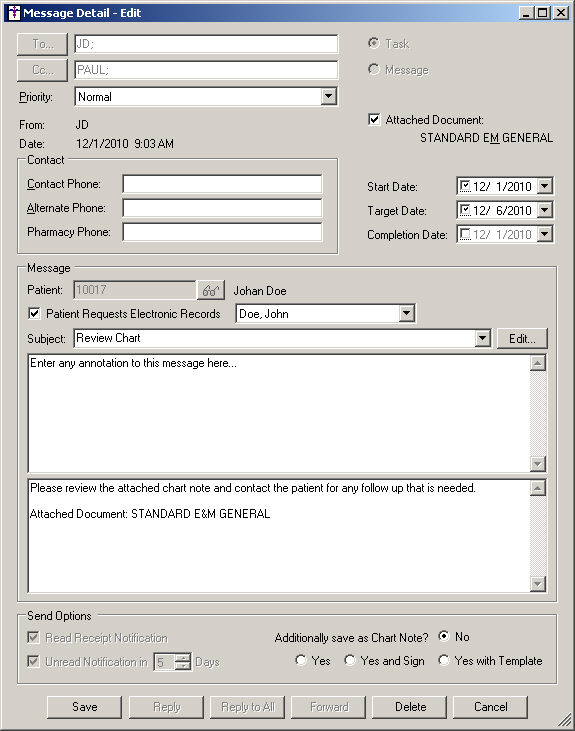The width and height of the screenshot is (575, 731).
Task: Uncheck the Attached Document checkbox
Action: point(374,119)
